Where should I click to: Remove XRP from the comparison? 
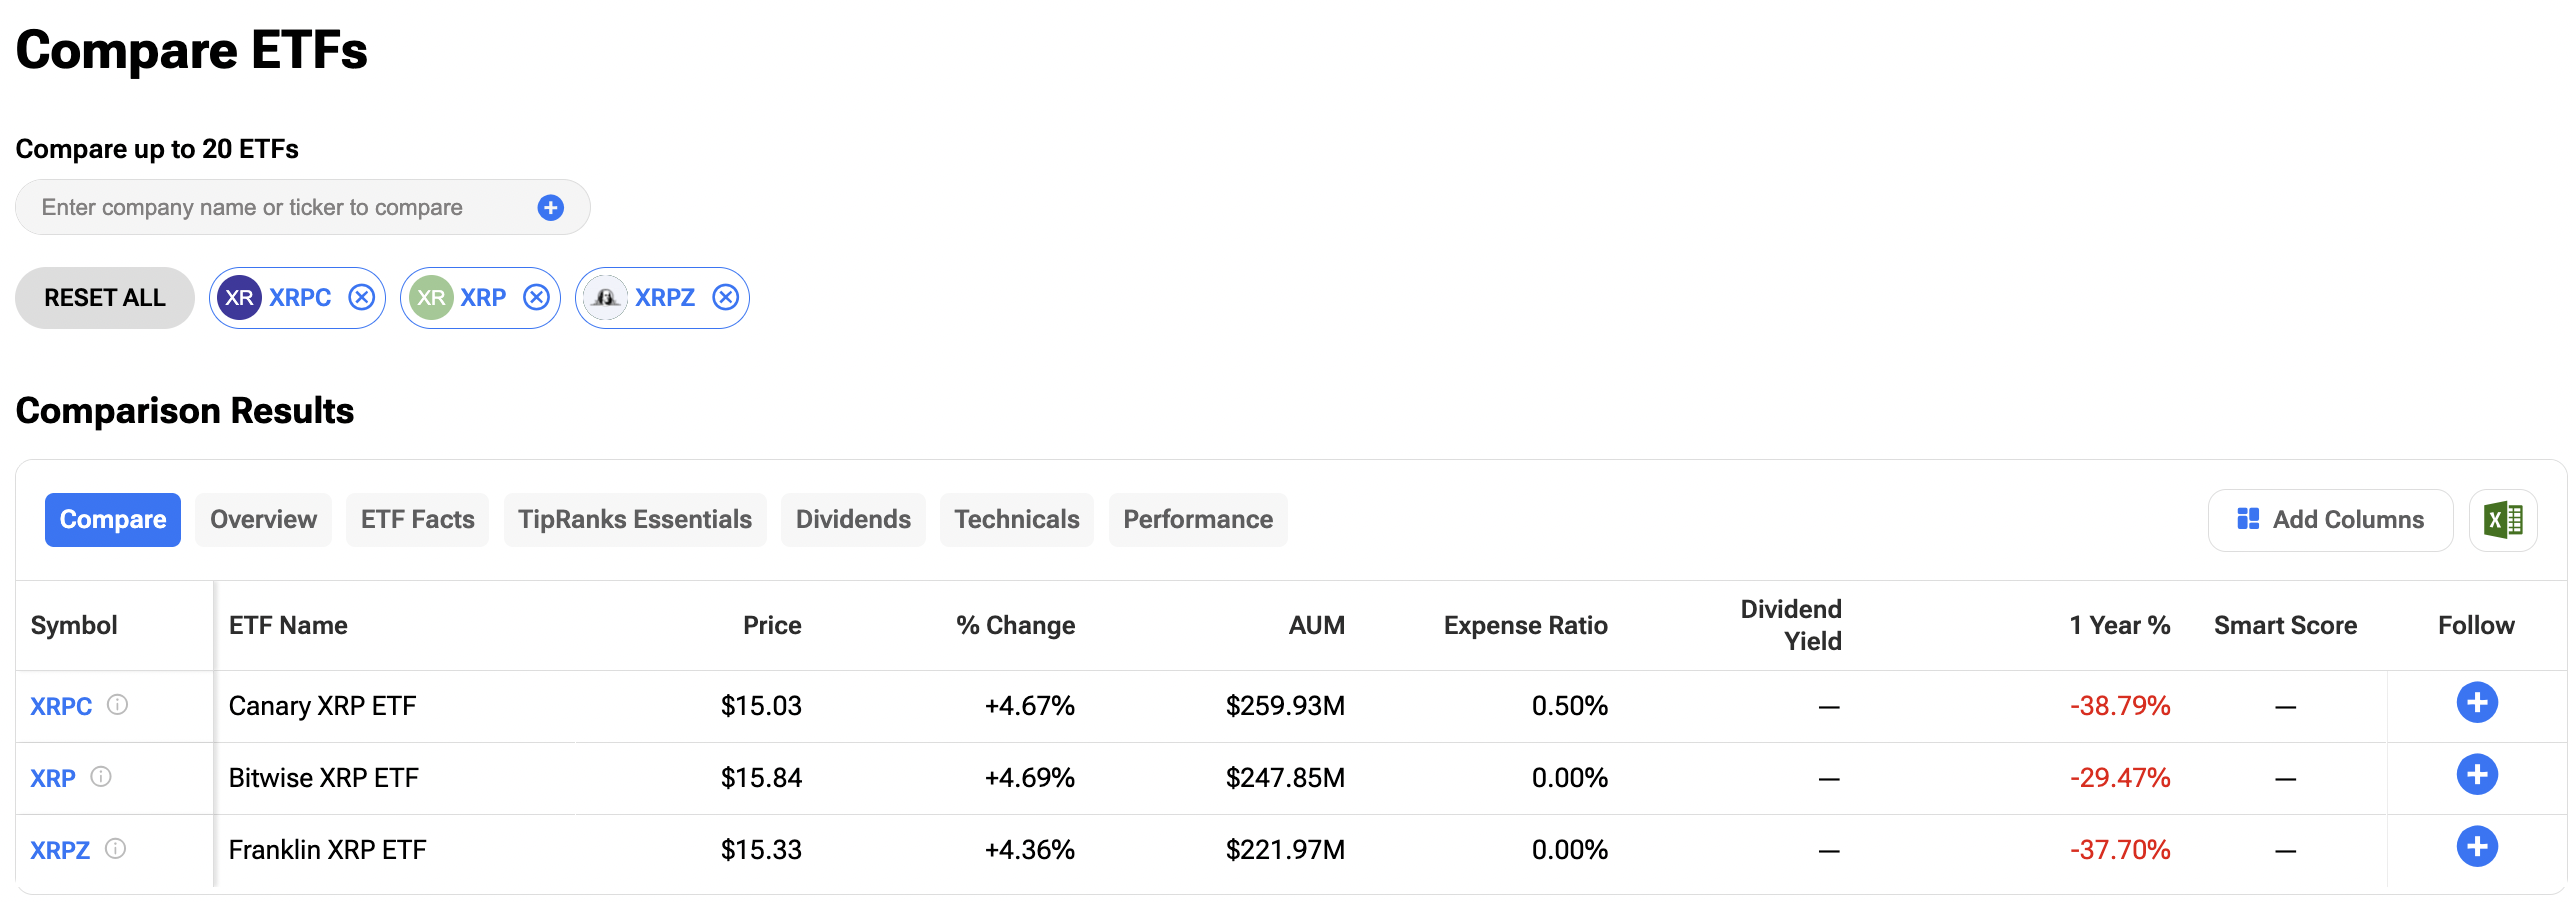pos(537,297)
